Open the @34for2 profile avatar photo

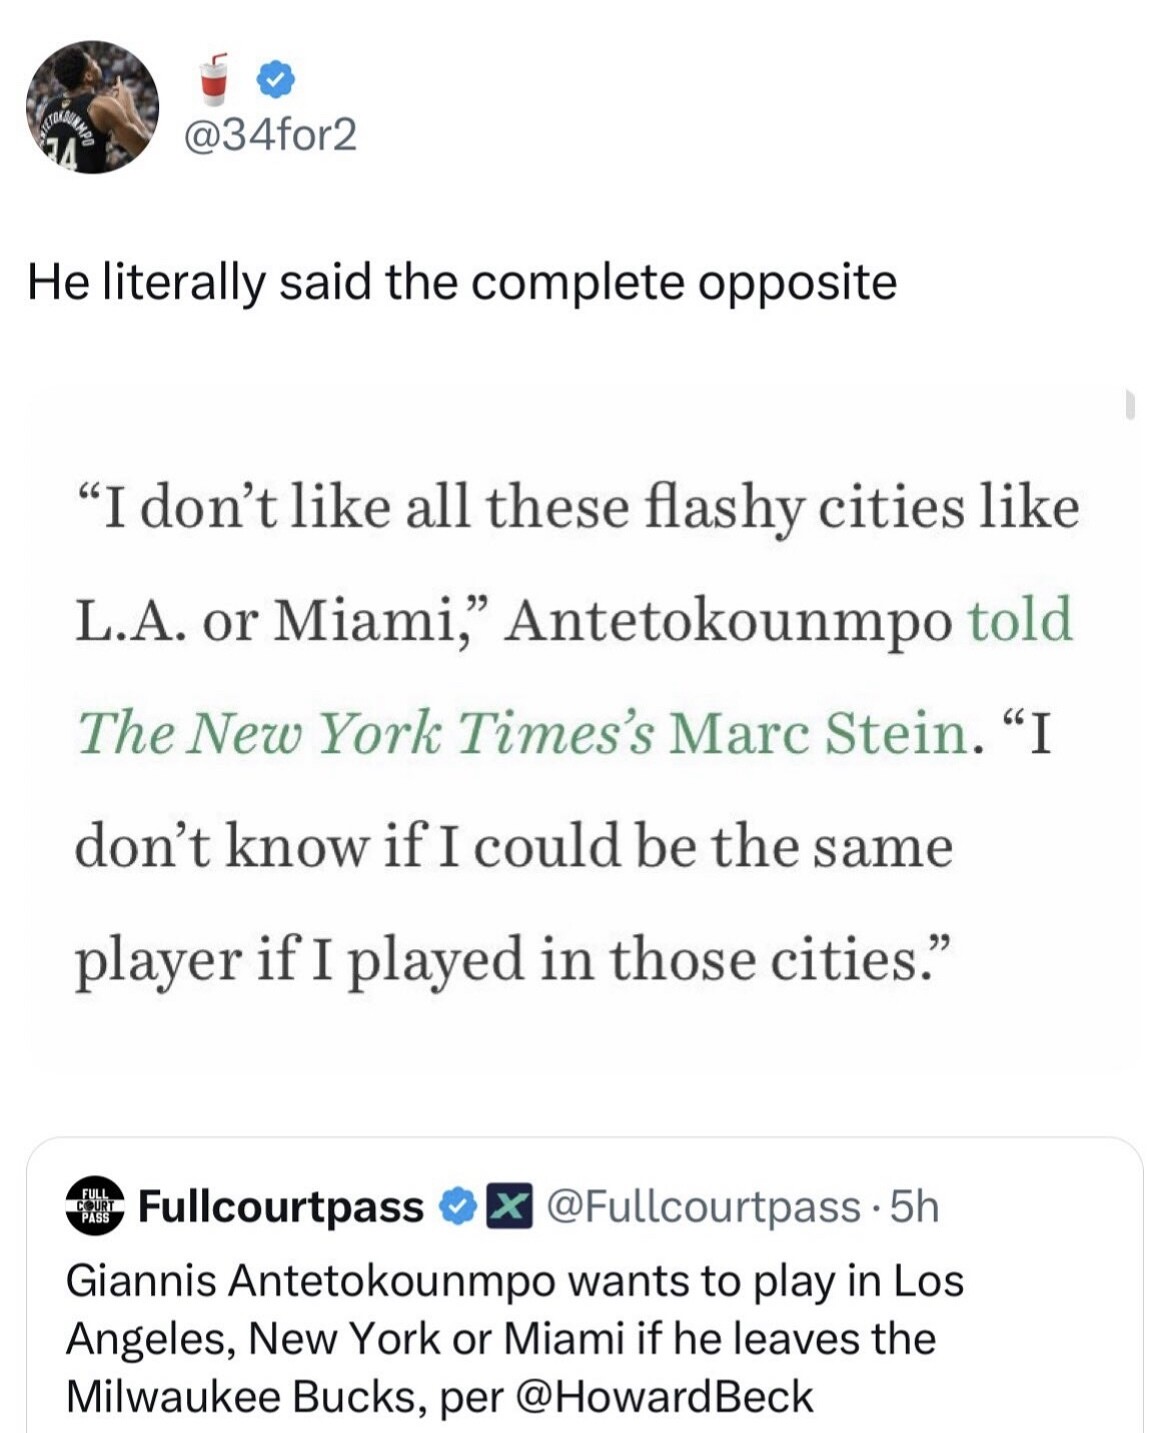click(91, 107)
